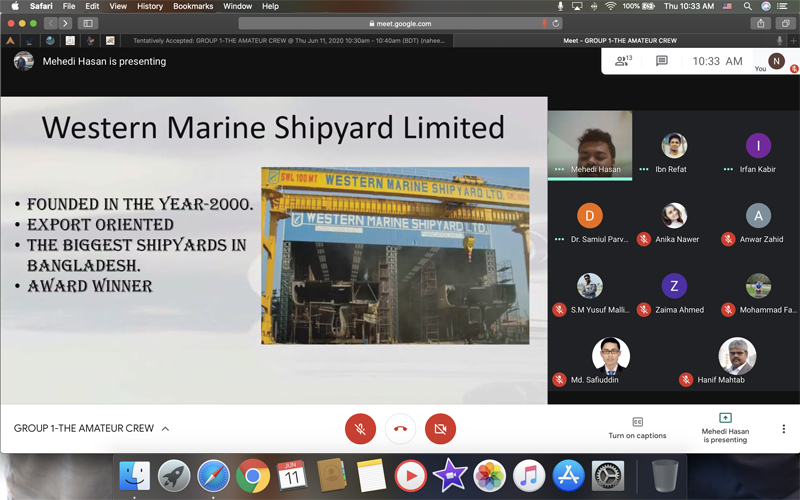The width and height of the screenshot is (800, 500).
Task: Select Irfan Kabir participant avatar
Action: tap(758, 145)
